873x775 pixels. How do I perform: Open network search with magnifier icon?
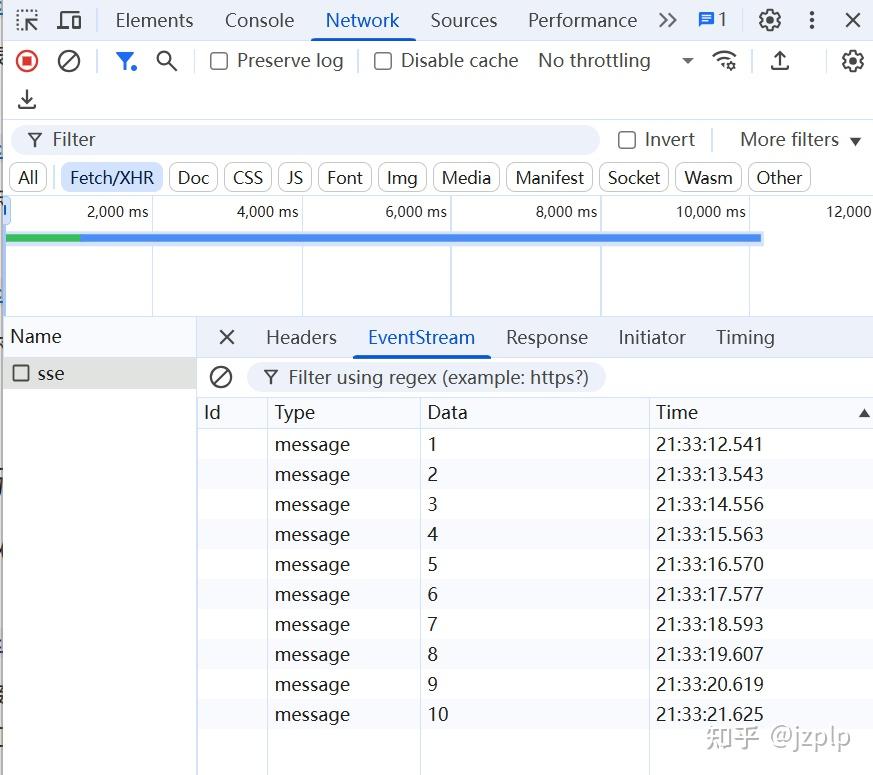tap(167, 61)
